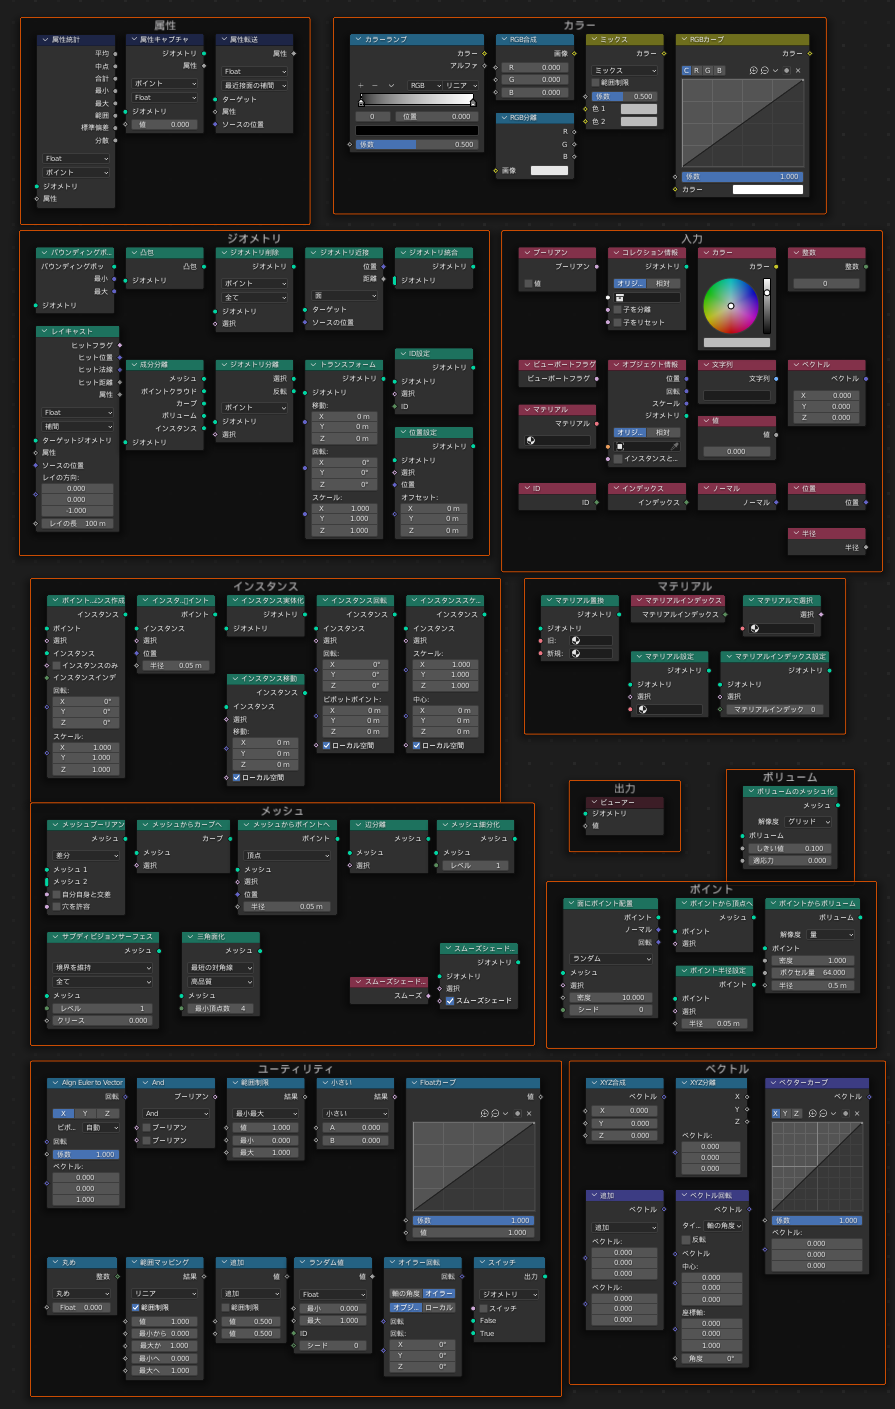Viewport: 895px width, 1409px height.
Task: Click the reset X icon in RGBカーブ node
Action: point(798,70)
